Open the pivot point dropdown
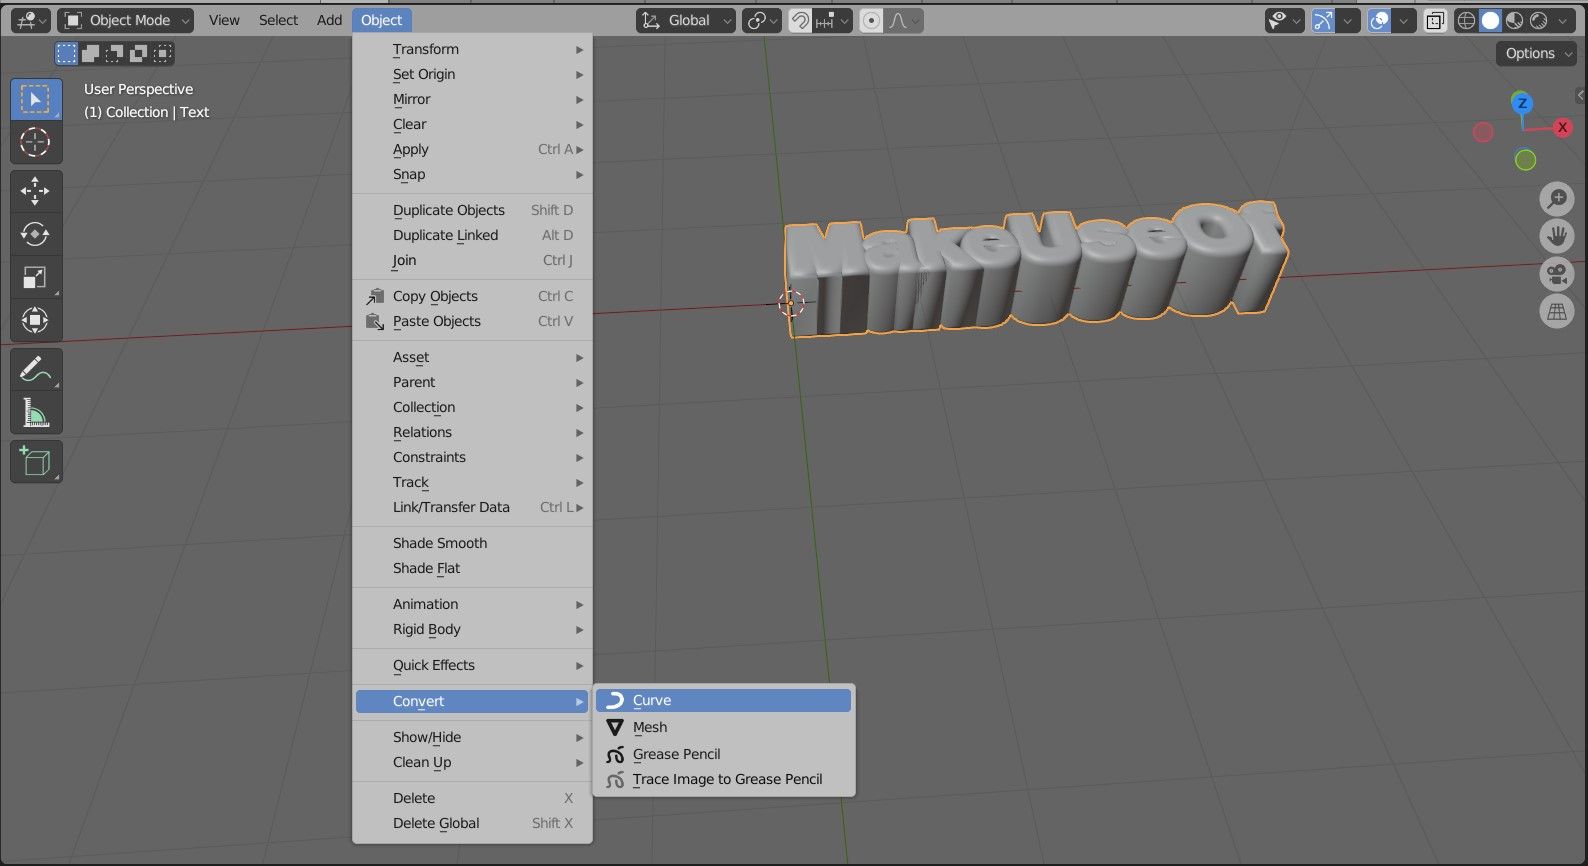Image resolution: width=1588 pixels, height=866 pixels. click(x=761, y=20)
